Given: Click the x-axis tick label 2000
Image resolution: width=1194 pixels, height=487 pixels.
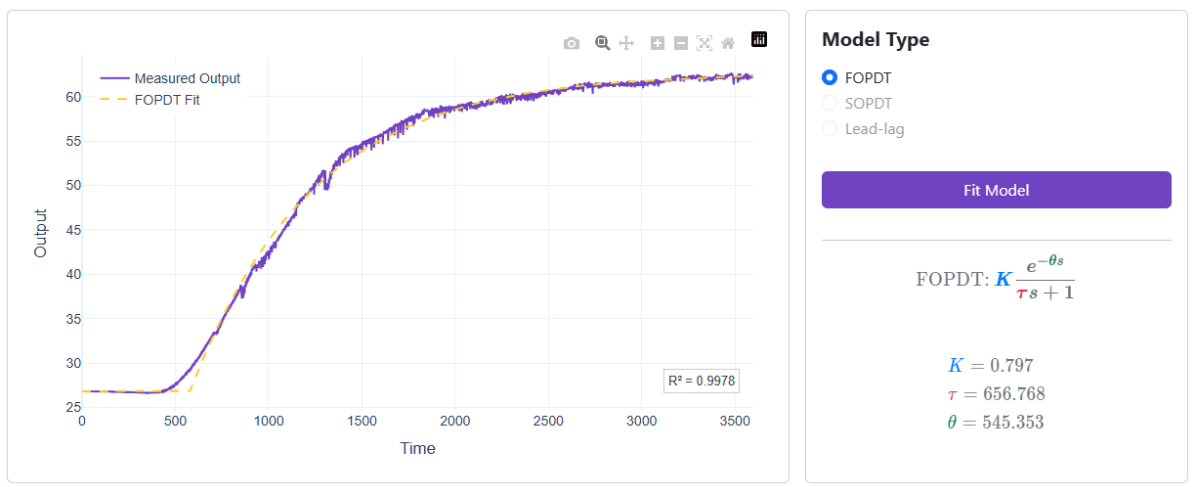Looking at the screenshot, I should click(455, 421).
